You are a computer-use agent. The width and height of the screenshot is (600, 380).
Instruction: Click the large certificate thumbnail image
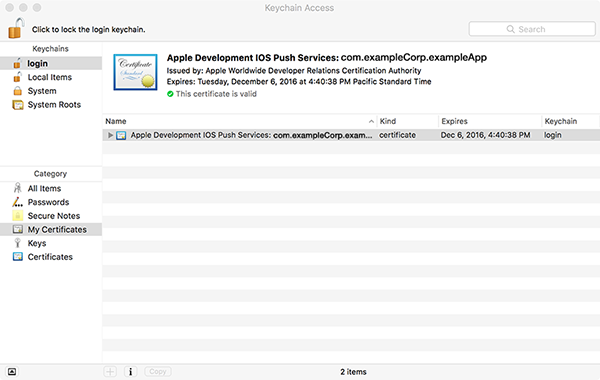coord(135,72)
